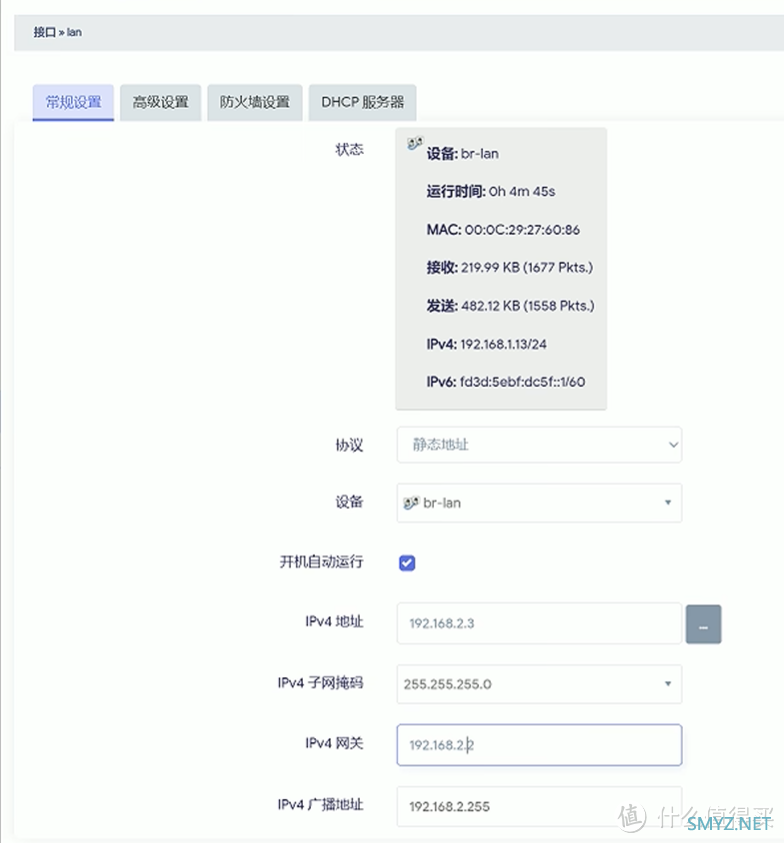The height and width of the screenshot is (843, 784).
Task: Click the IPv6 fd3d:5ebf:dc5f::1/60 status text
Action: pyautogui.click(x=505, y=382)
